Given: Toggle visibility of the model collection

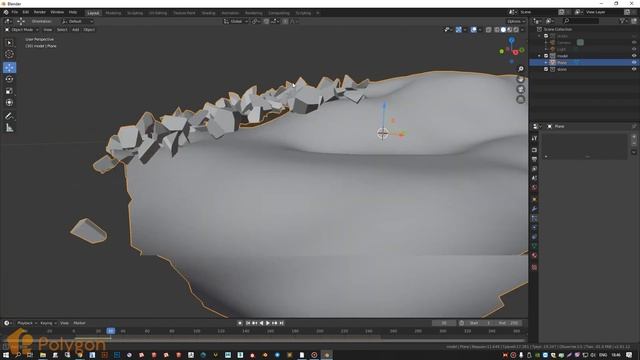Looking at the screenshot, I should coord(634,56).
